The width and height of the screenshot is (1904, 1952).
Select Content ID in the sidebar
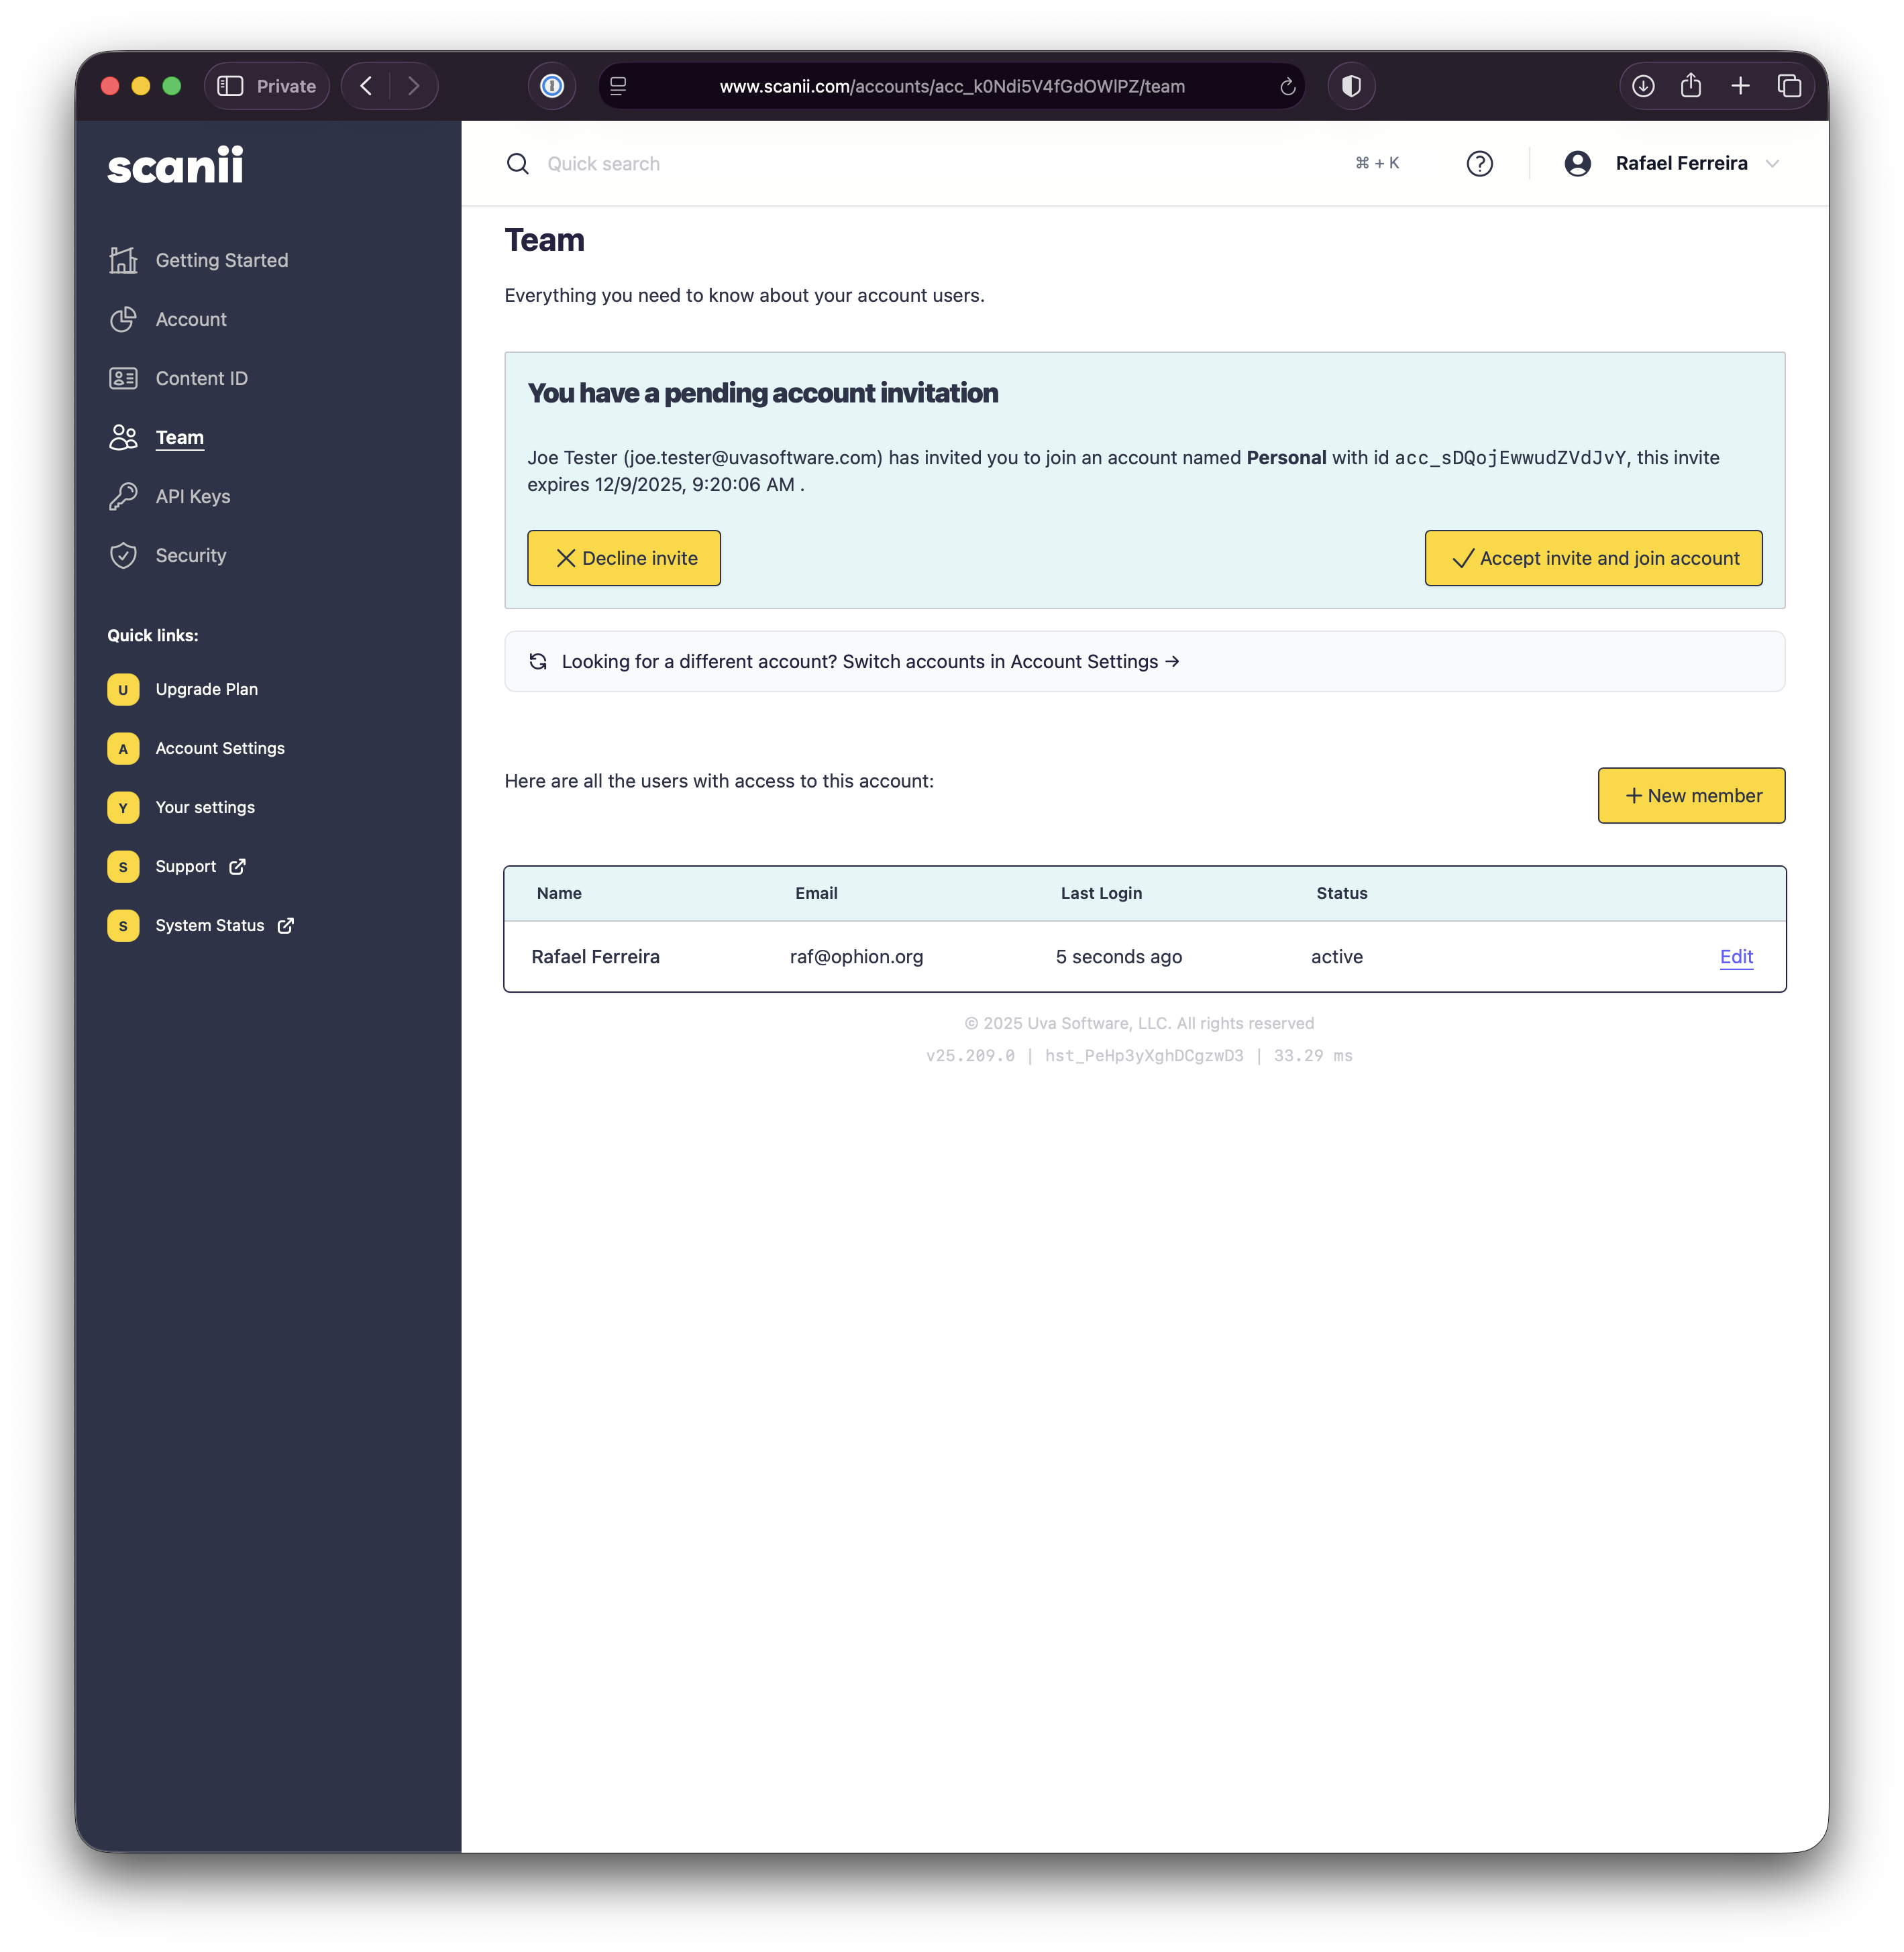tap(201, 379)
